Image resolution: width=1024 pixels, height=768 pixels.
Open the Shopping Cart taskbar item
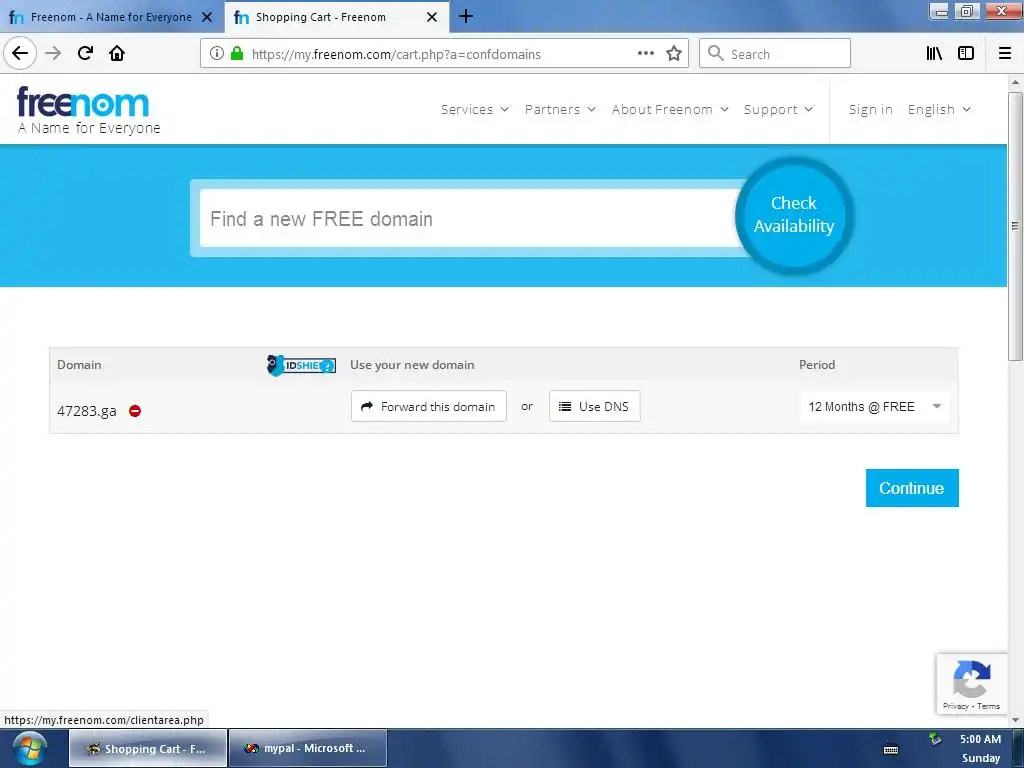coord(148,748)
